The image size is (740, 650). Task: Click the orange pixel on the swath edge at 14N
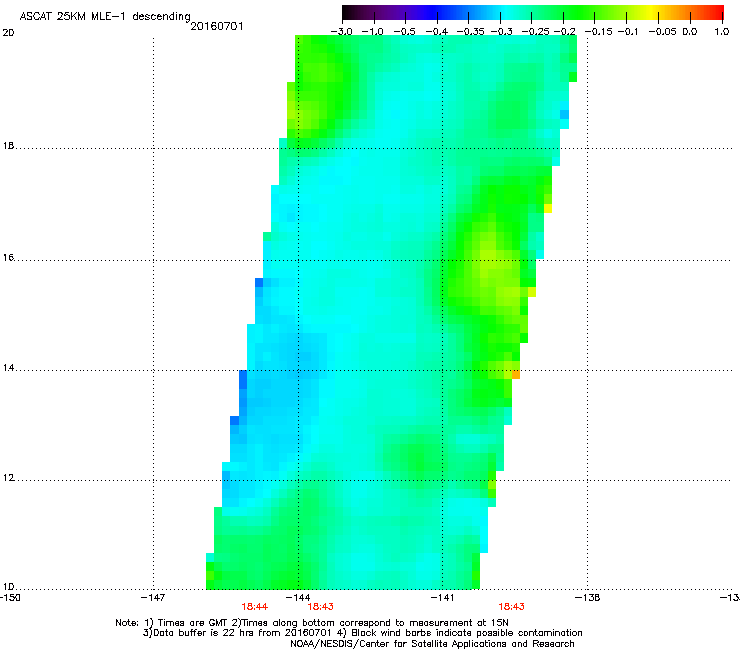(x=516, y=375)
